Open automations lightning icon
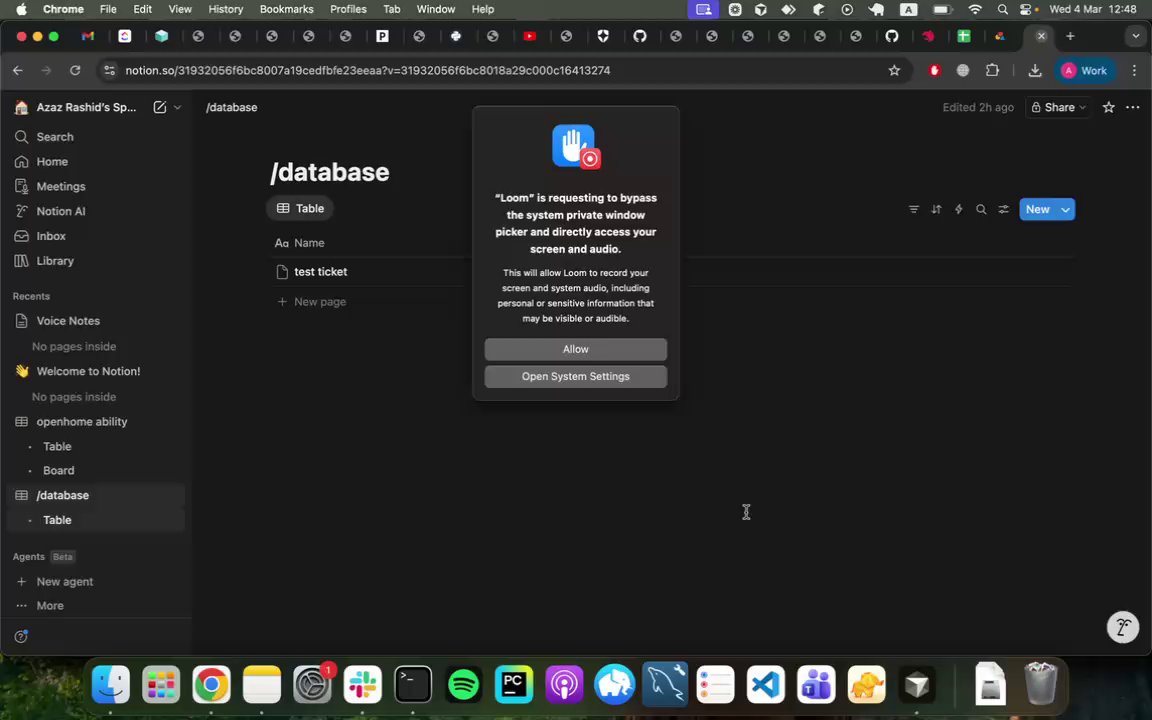Screen dimensions: 1152x720 958,209
